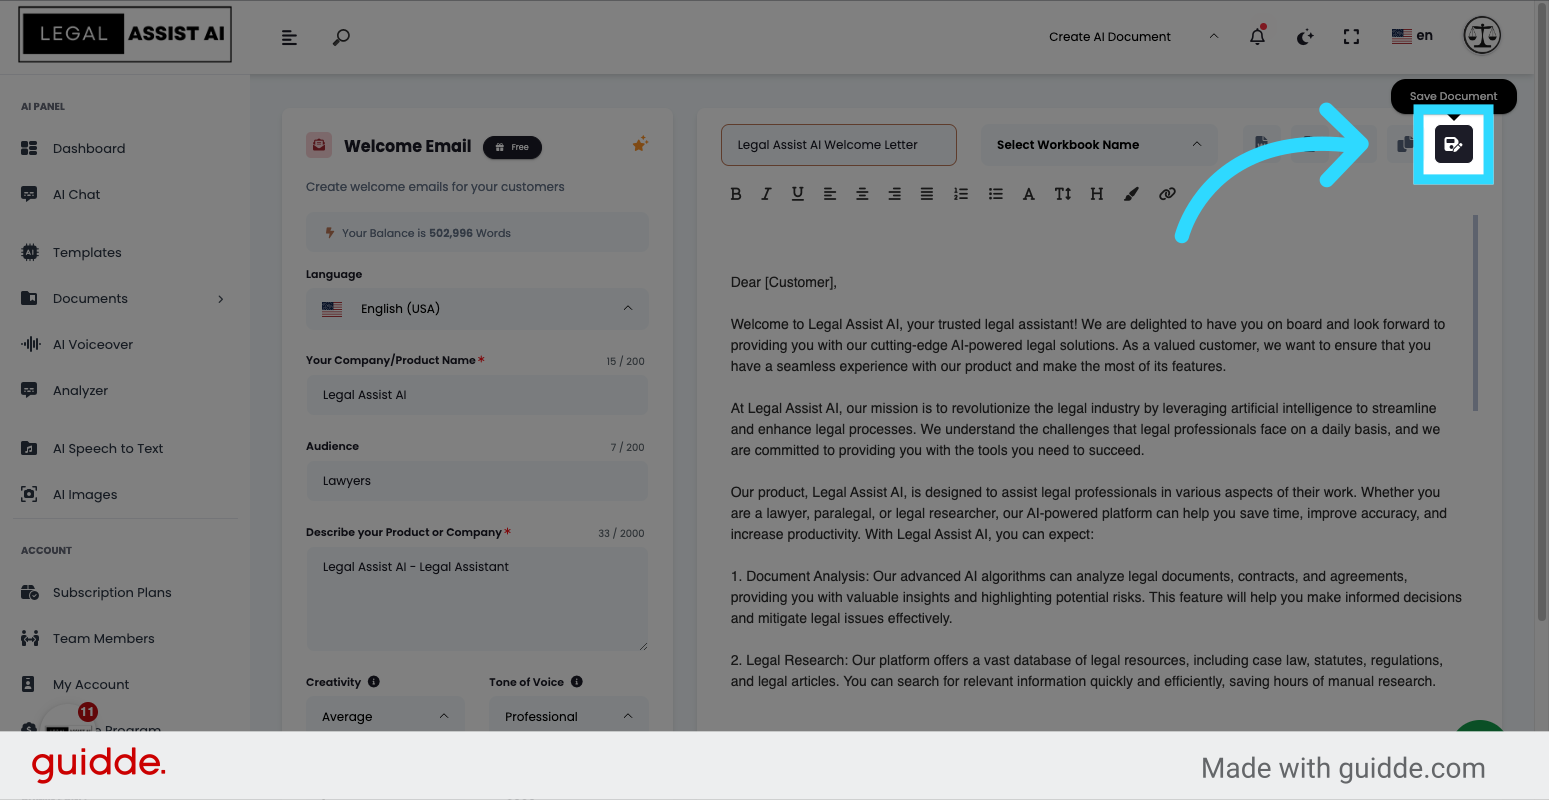Show Creativity info tooltip icon
The image size is (1549, 800).
[373, 682]
